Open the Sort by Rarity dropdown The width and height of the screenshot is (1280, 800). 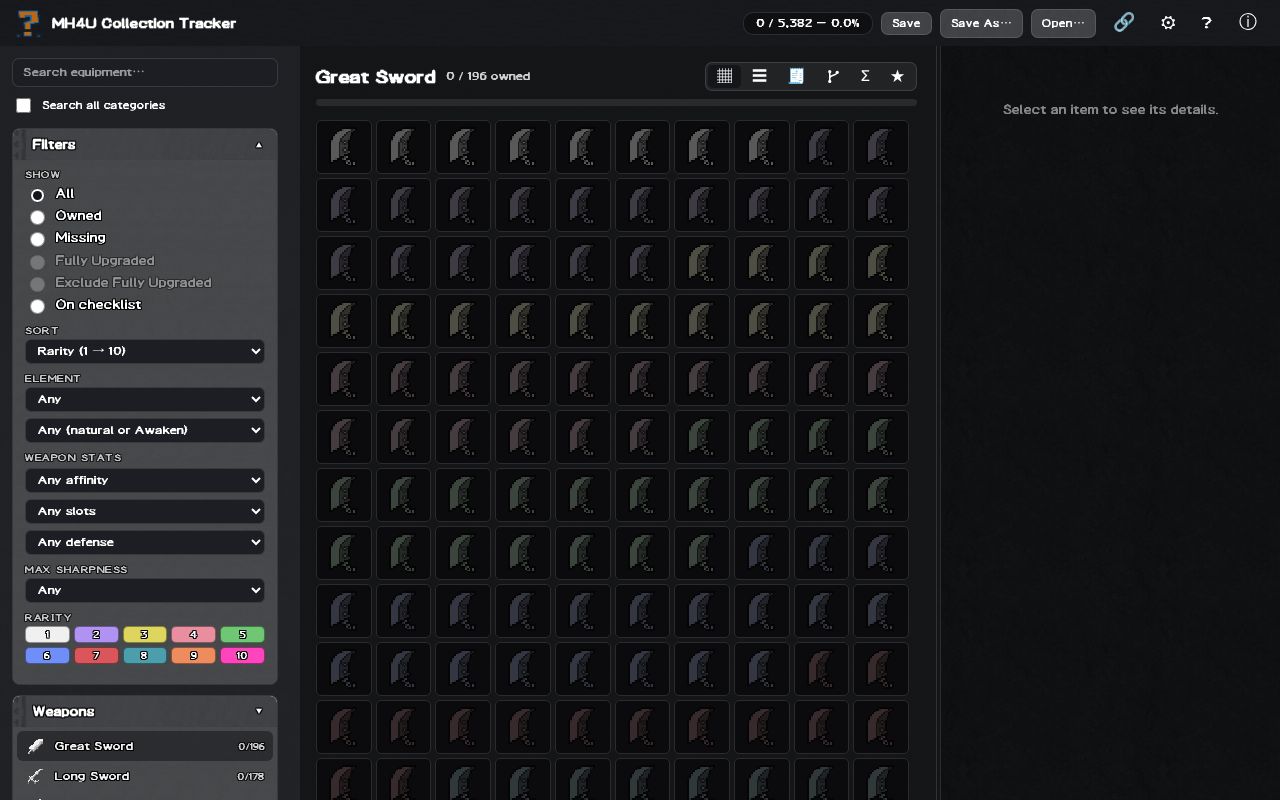(145, 351)
